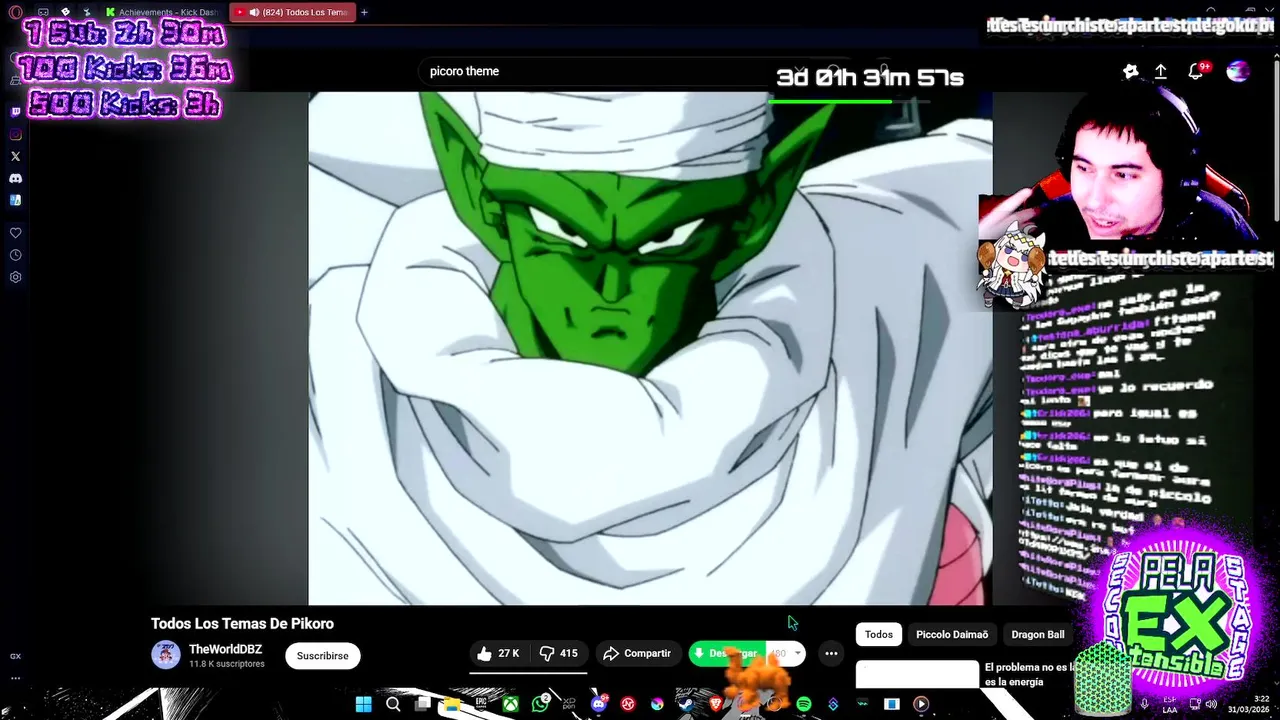The width and height of the screenshot is (1280, 720).
Task: Click video title Todos Los Temas De Pikoro
Action: (x=242, y=623)
